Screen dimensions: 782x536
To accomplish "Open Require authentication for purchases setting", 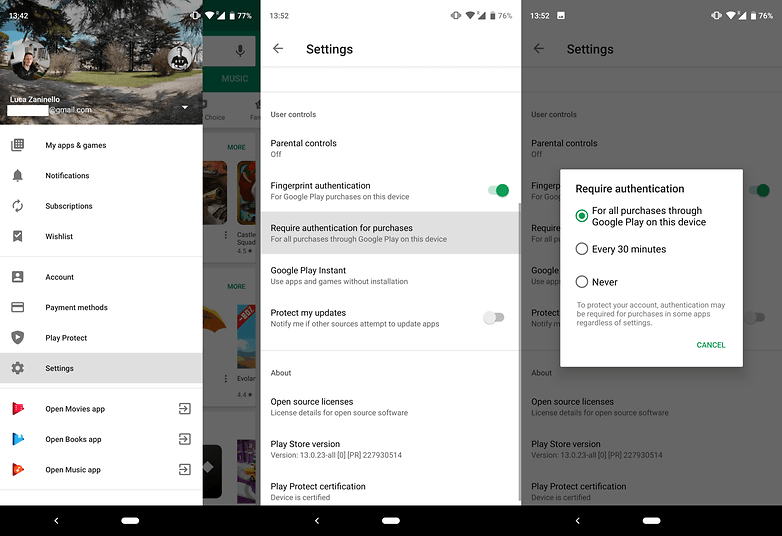I will (x=391, y=233).
